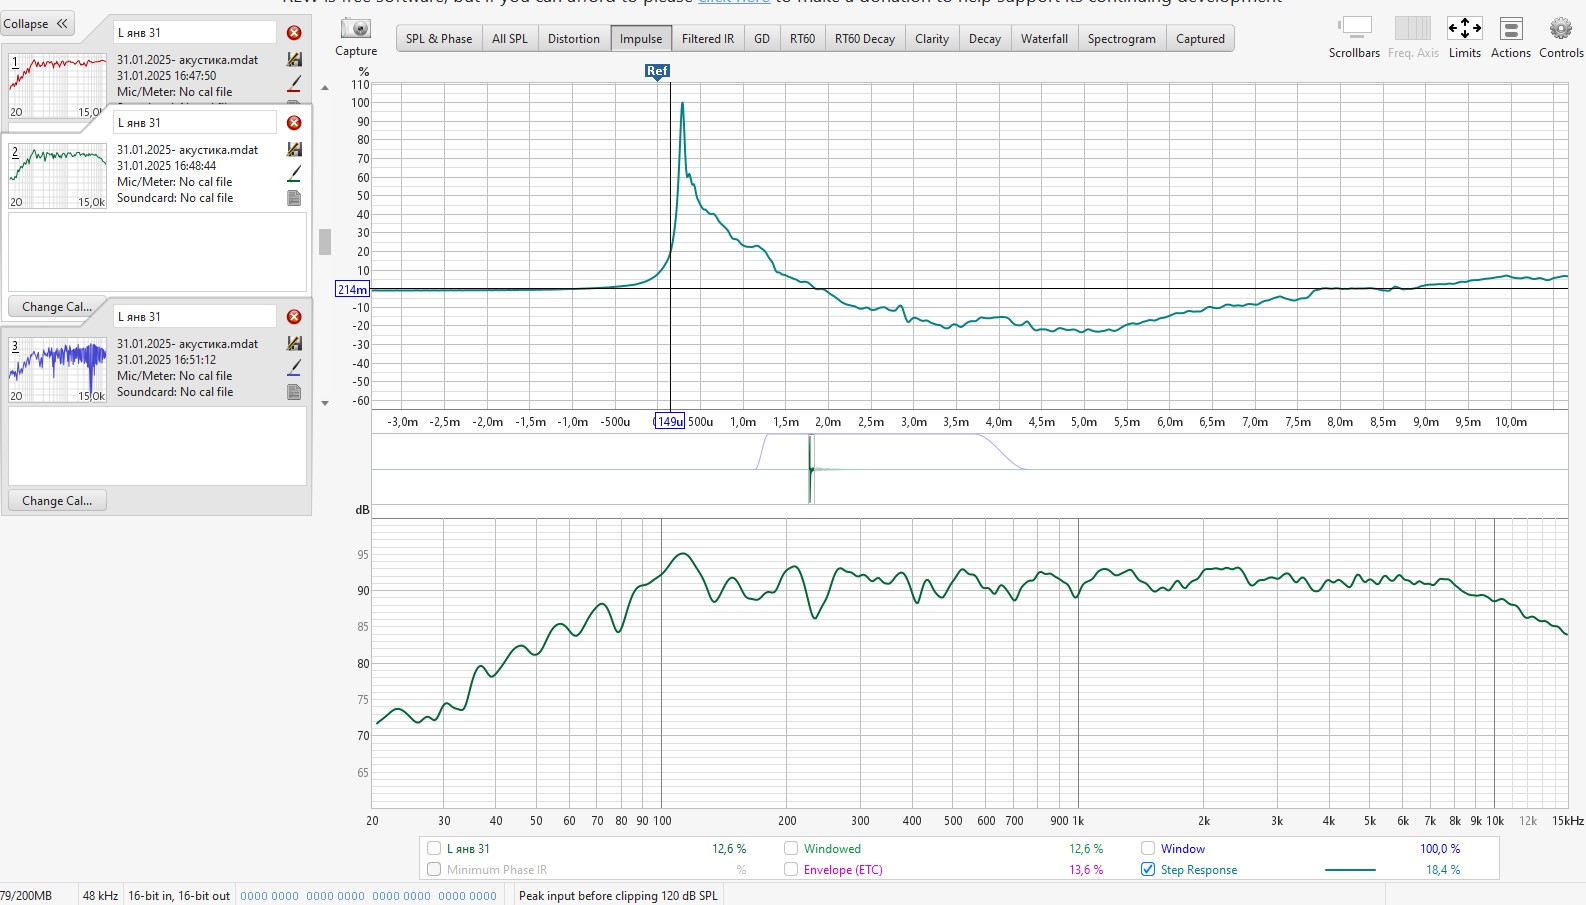Image resolution: width=1586 pixels, height=905 pixels.
Task: Switch to SPL & Phase tab
Action: pyautogui.click(x=439, y=39)
